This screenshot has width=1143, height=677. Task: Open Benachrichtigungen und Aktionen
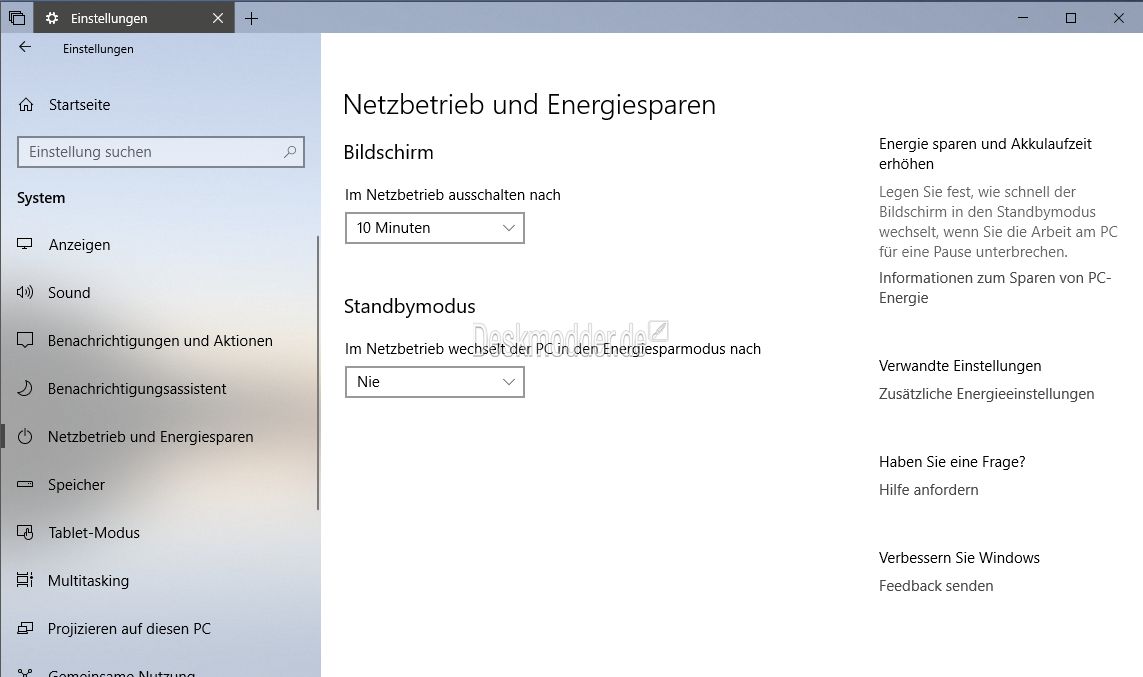tap(160, 340)
